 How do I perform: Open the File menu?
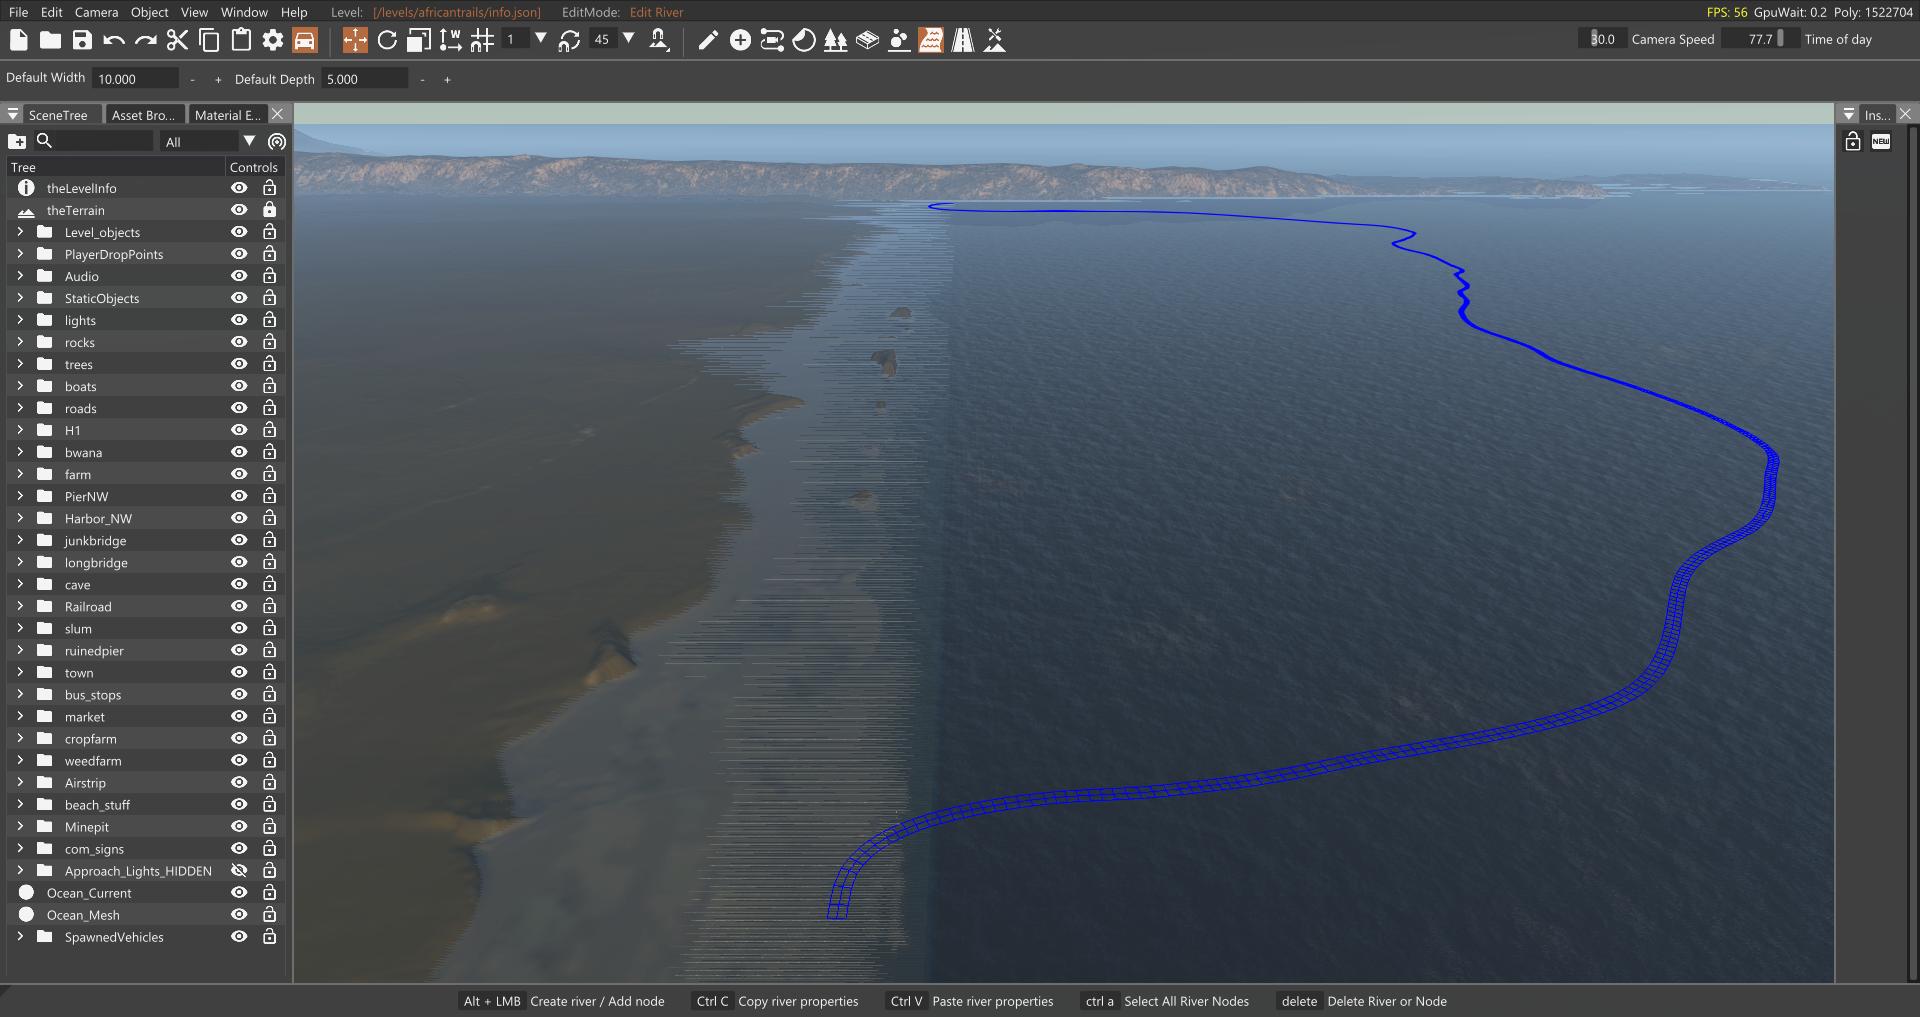point(18,12)
